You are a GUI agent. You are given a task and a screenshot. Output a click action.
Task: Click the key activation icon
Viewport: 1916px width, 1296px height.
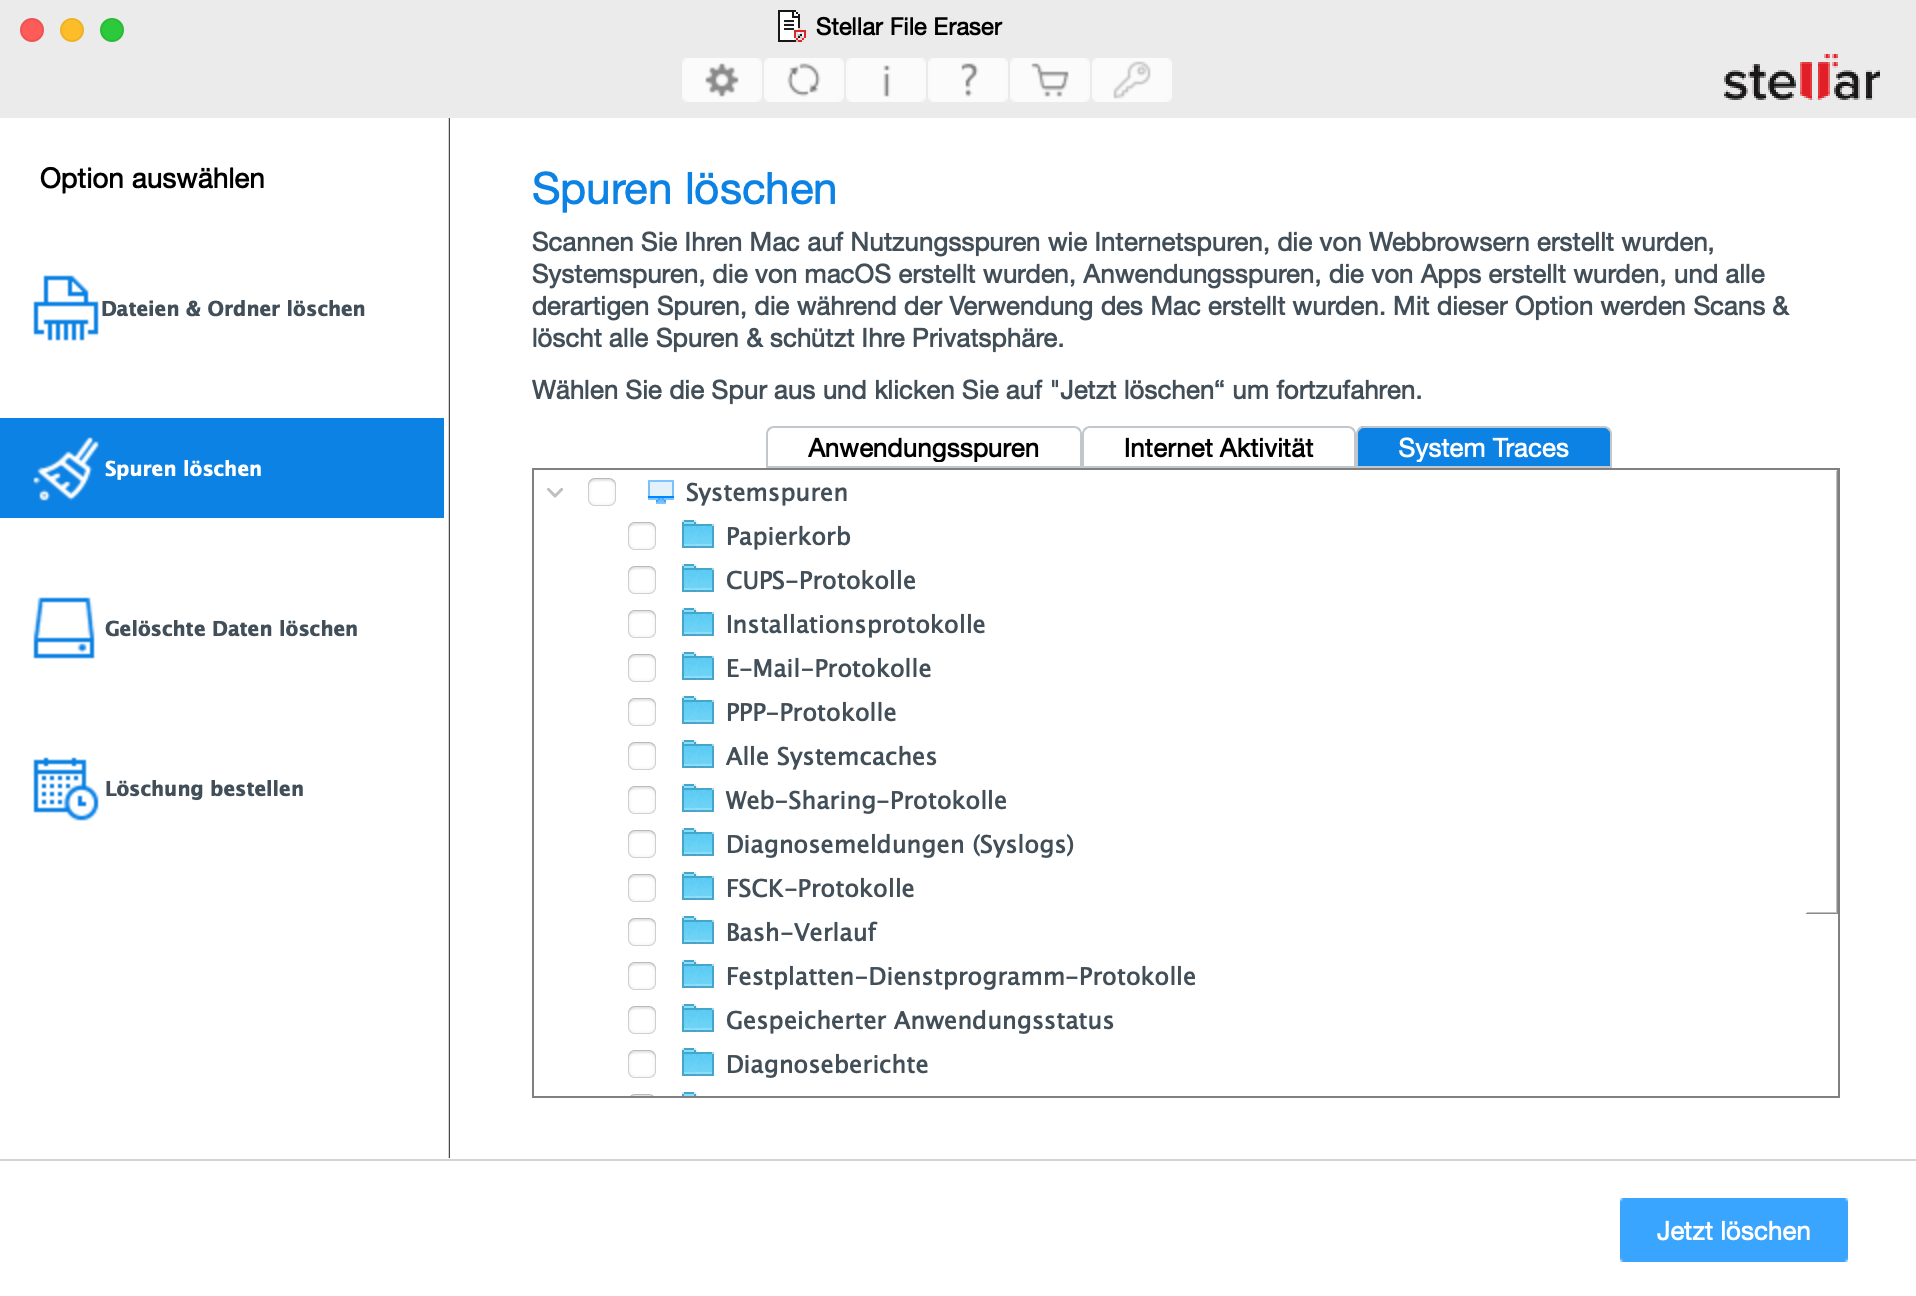tap(1132, 80)
